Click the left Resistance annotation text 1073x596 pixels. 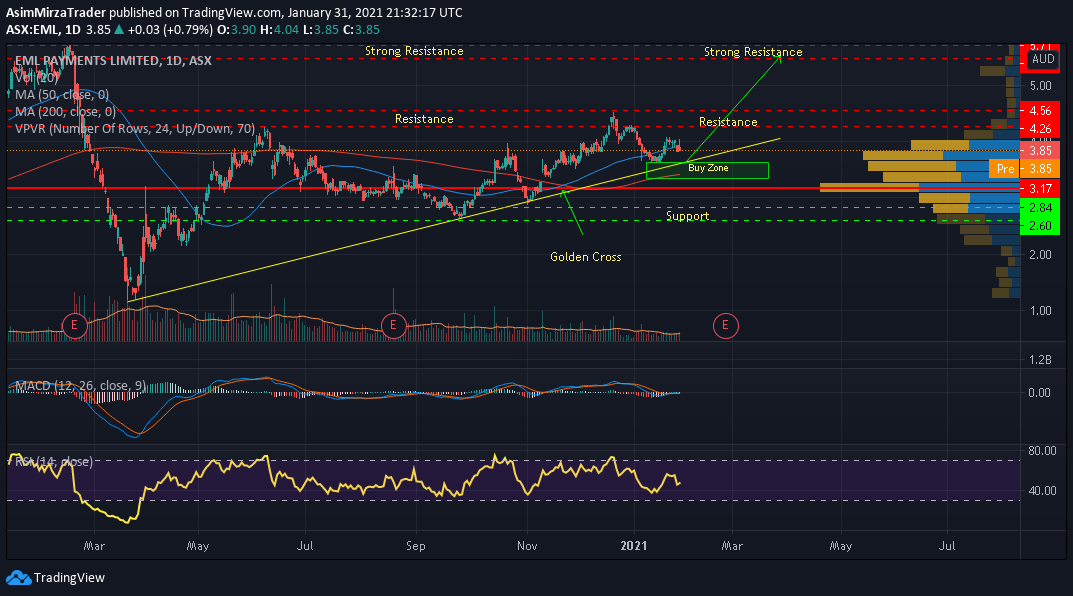pos(424,119)
